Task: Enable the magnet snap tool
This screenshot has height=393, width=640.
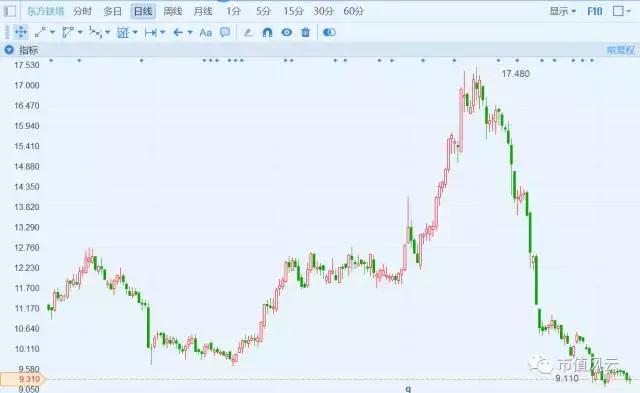Action: [x=267, y=32]
